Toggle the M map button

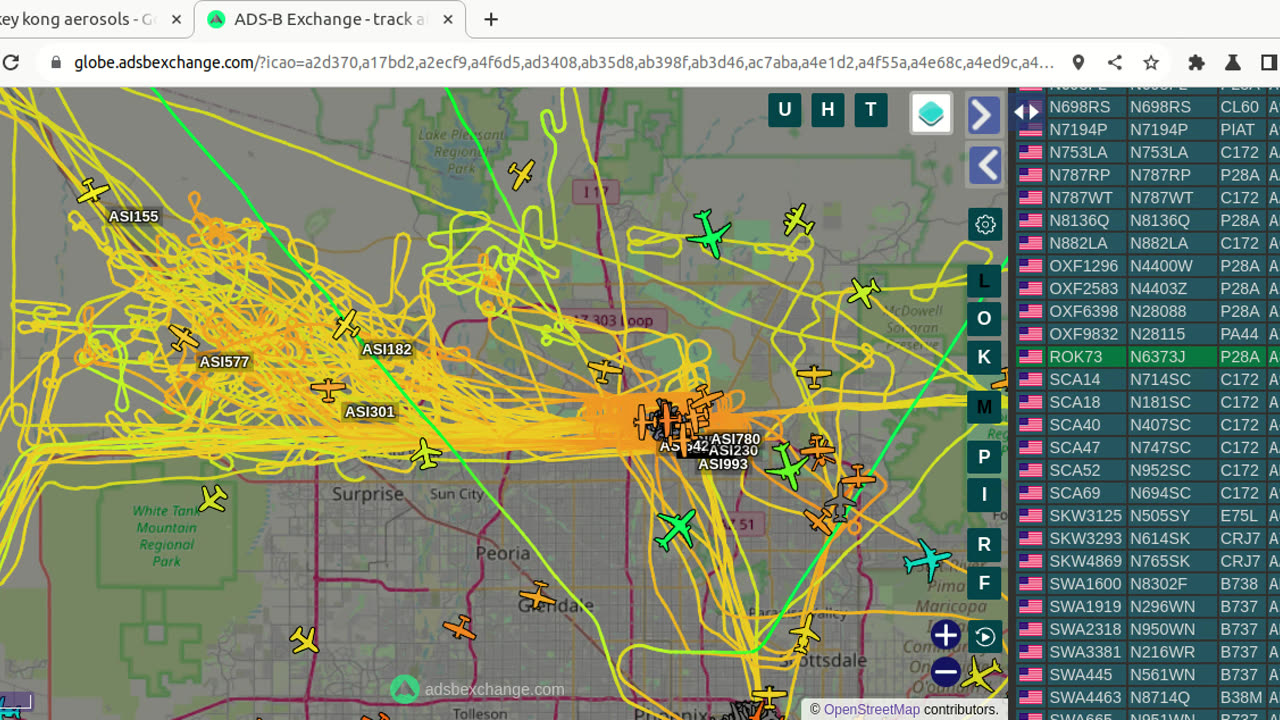[984, 407]
